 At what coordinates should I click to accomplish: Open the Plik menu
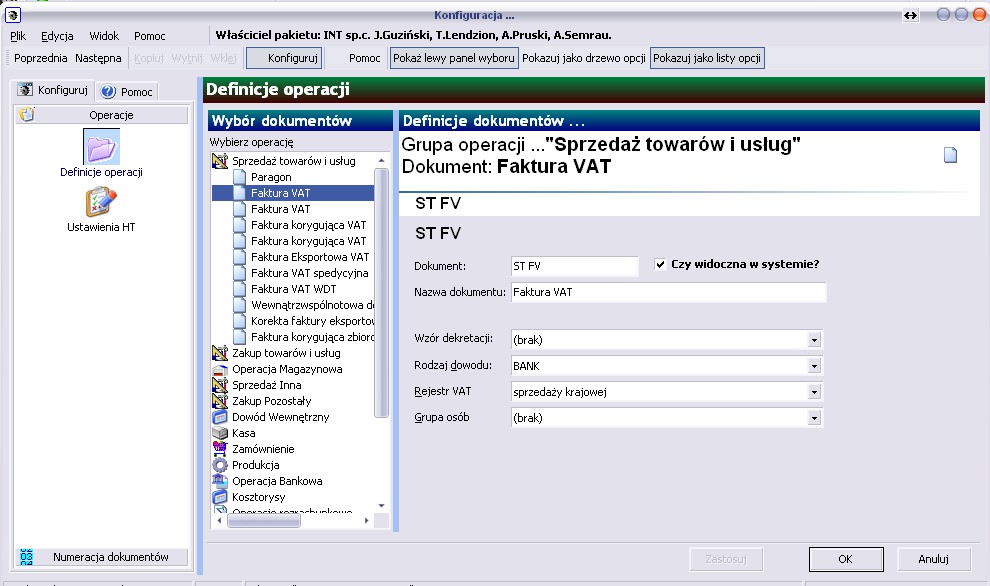point(18,36)
